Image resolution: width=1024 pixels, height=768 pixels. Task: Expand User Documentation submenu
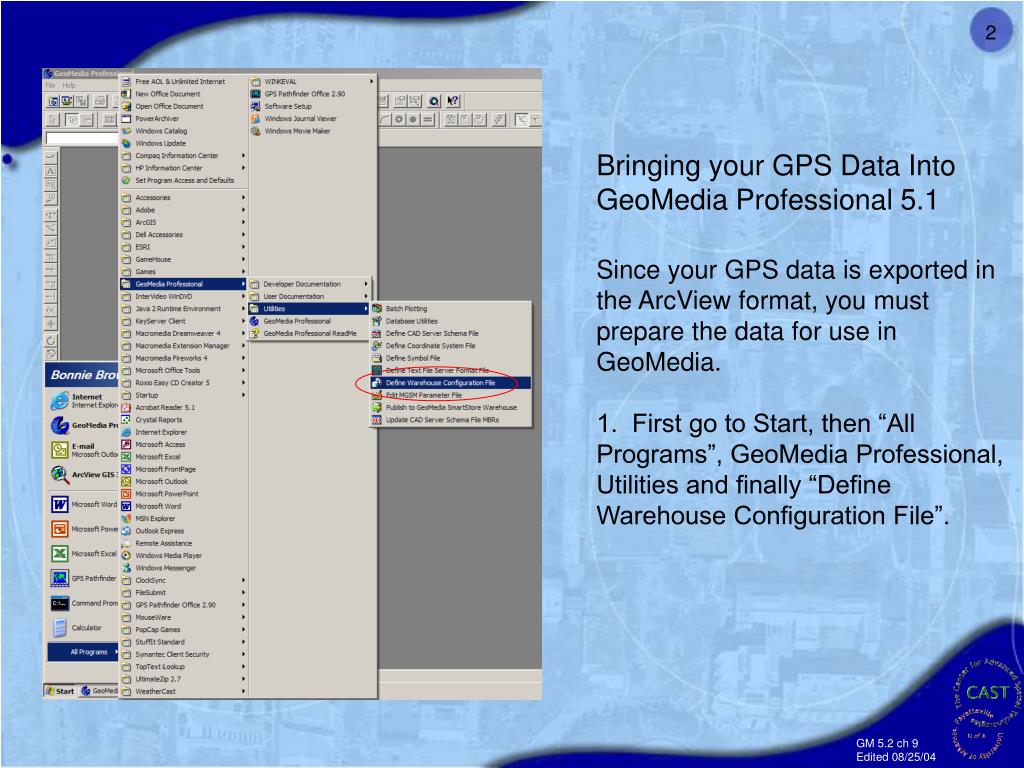coord(310,296)
